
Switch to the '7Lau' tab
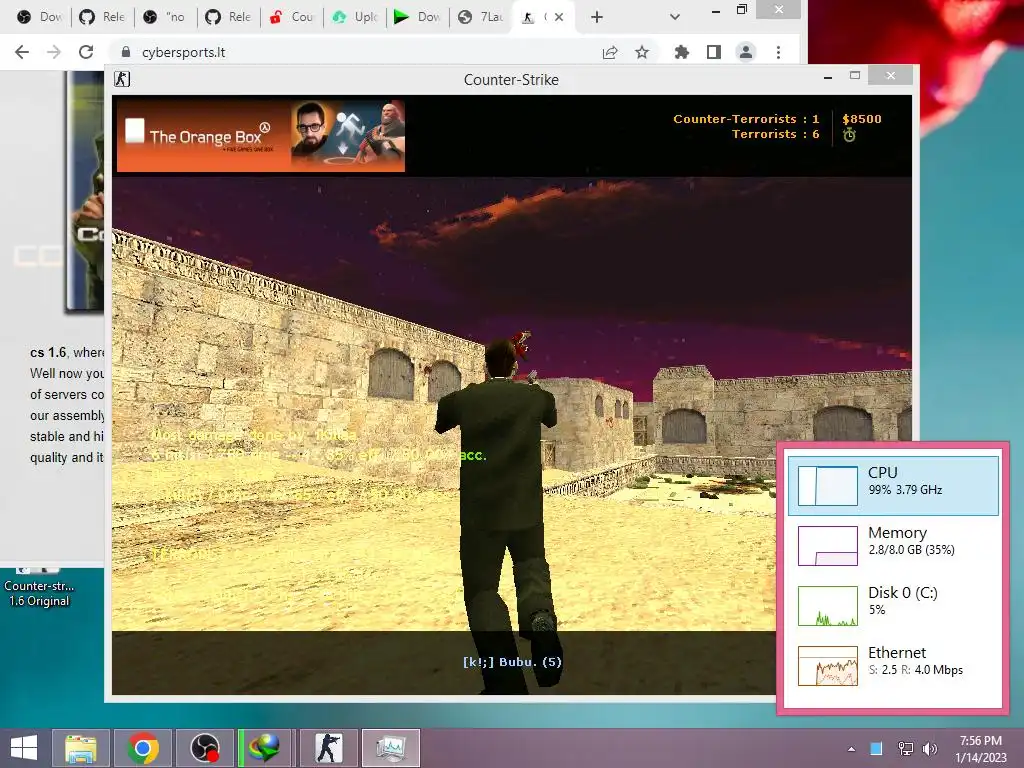coord(481,17)
